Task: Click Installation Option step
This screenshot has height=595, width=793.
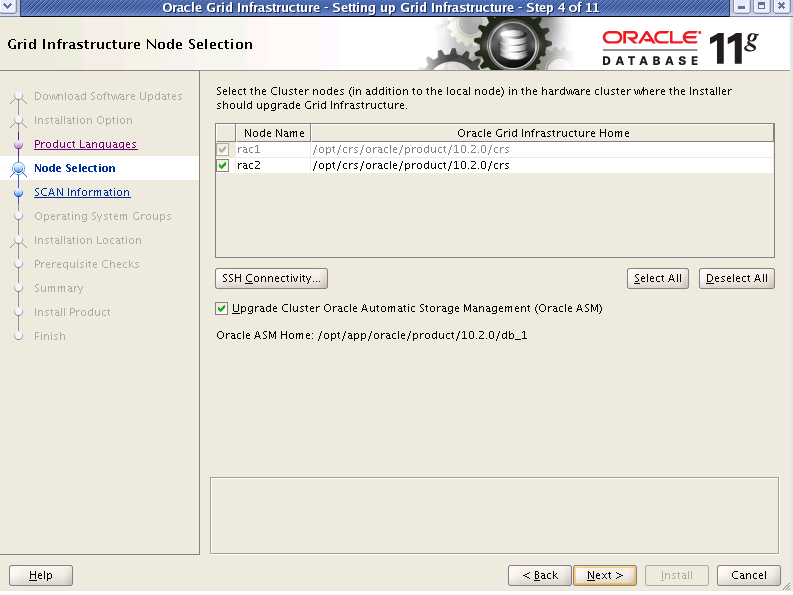Action: pyautogui.click(x=83, y=120)
